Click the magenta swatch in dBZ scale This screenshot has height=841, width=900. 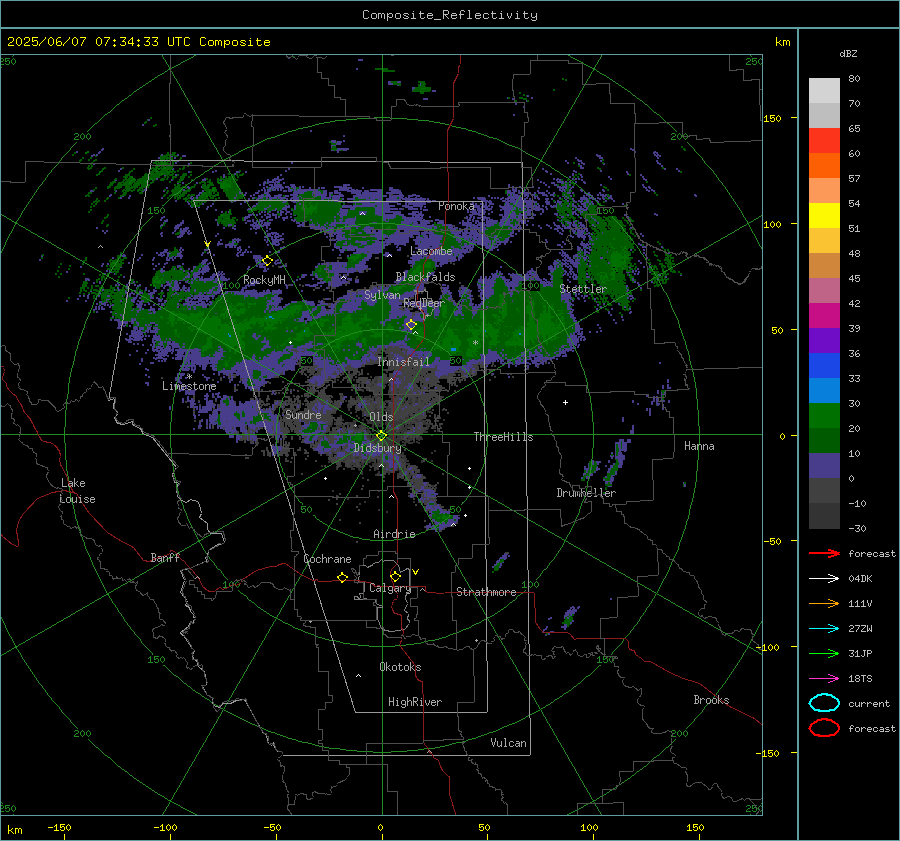824,316
